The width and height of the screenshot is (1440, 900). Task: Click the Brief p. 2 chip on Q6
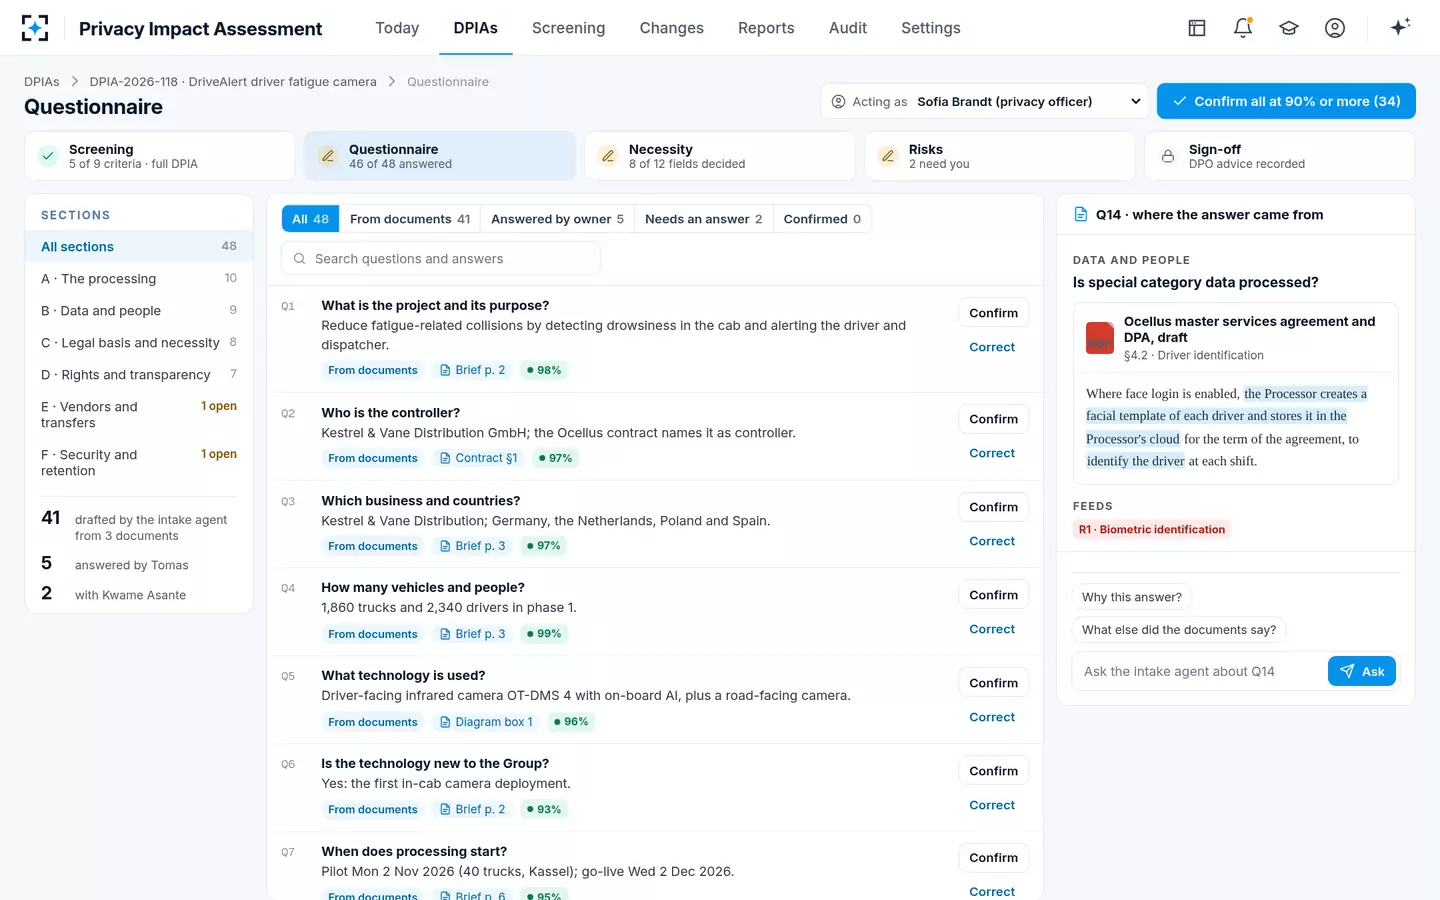click(473, 810)
